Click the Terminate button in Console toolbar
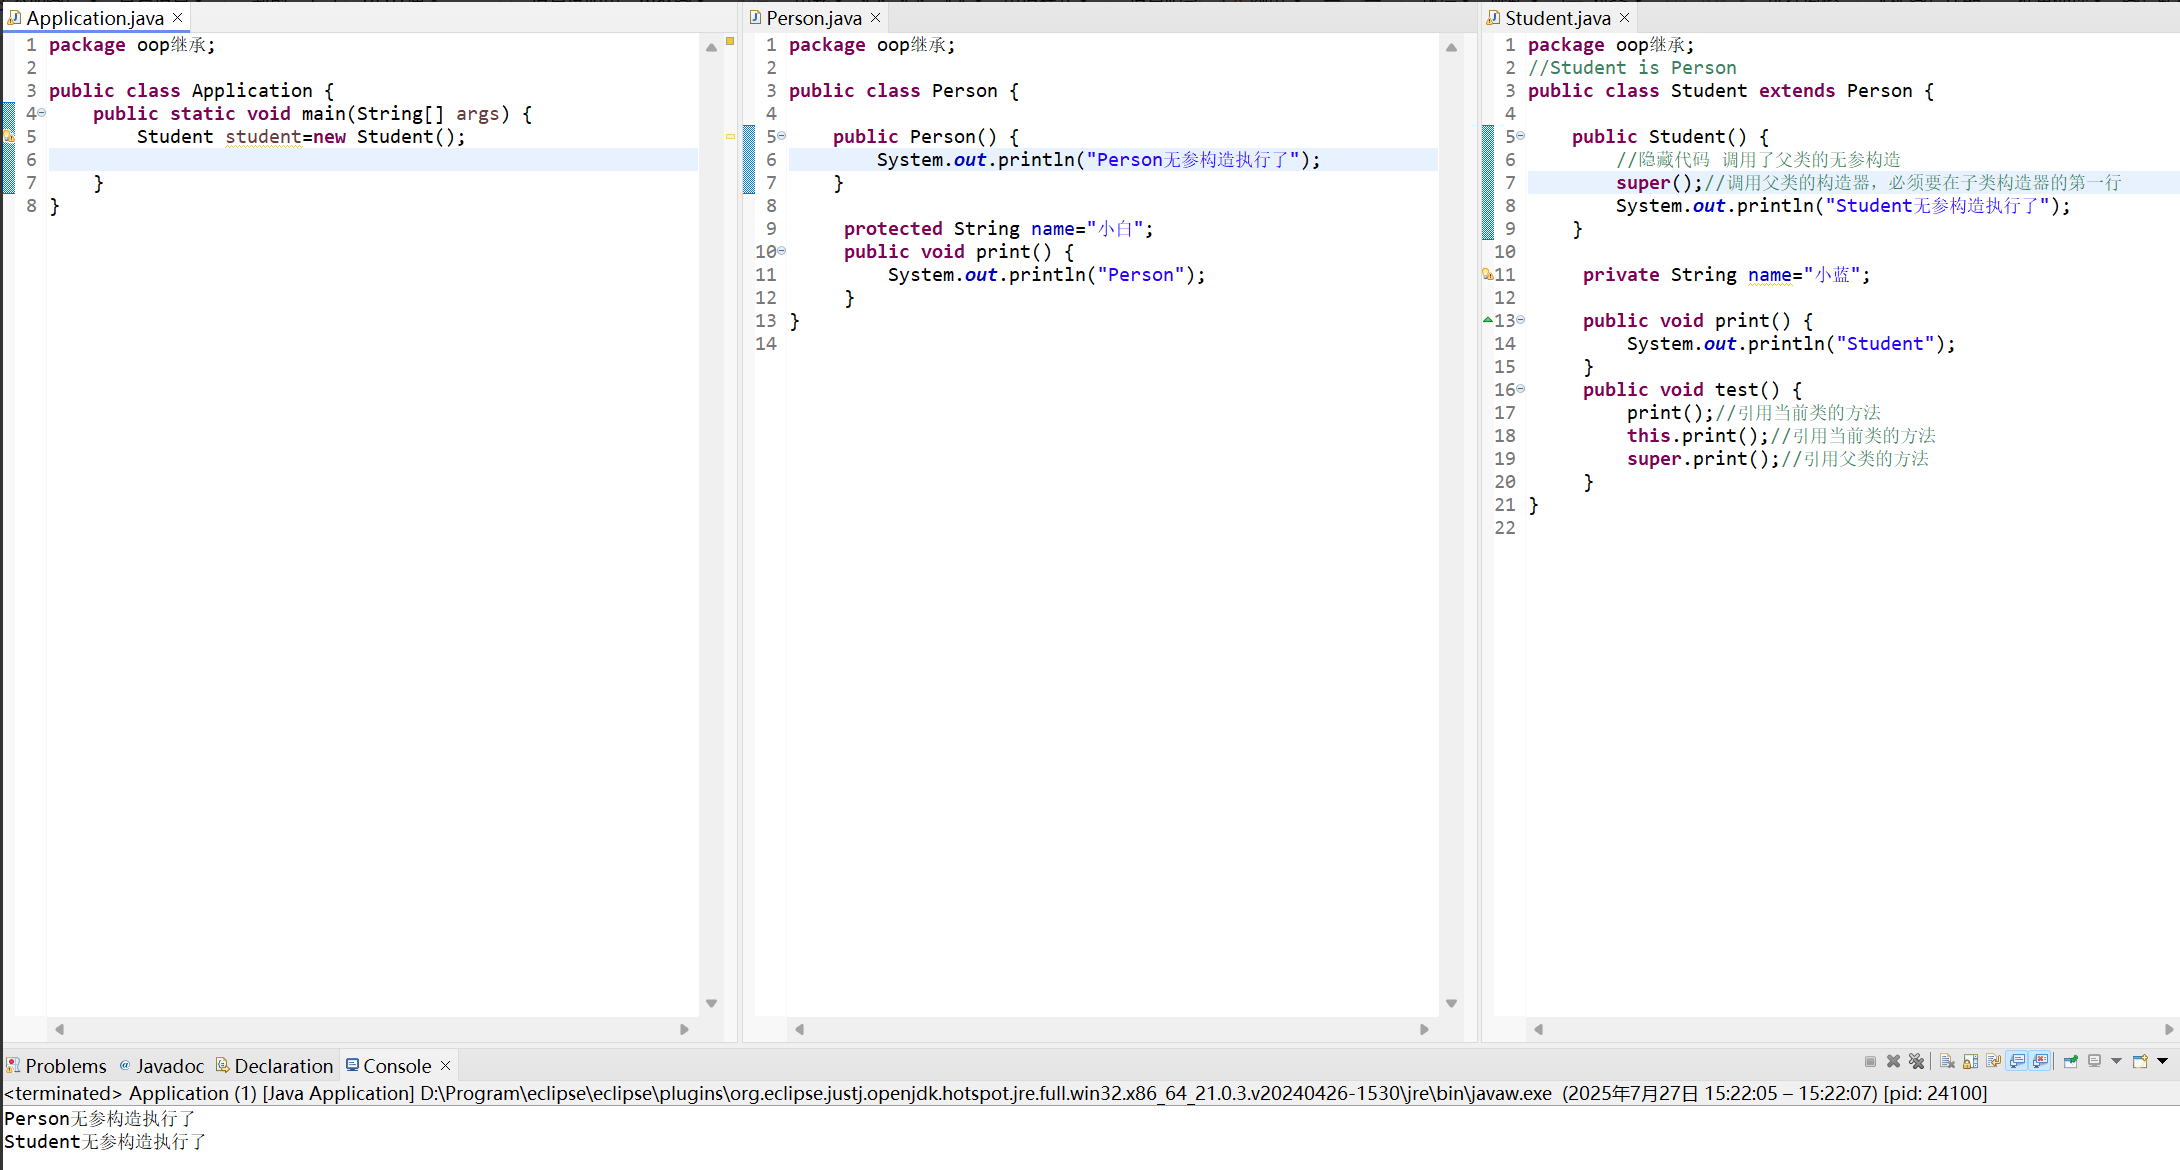The image size is (2180, 1170). click(x=1870, y=1061)
